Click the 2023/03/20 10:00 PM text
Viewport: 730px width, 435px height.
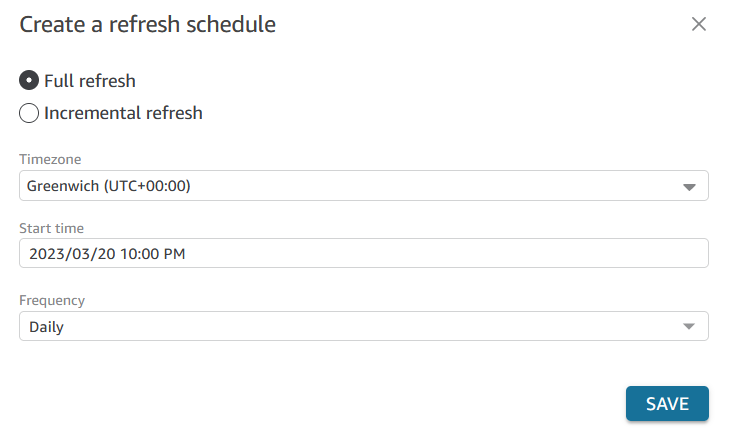107,254
